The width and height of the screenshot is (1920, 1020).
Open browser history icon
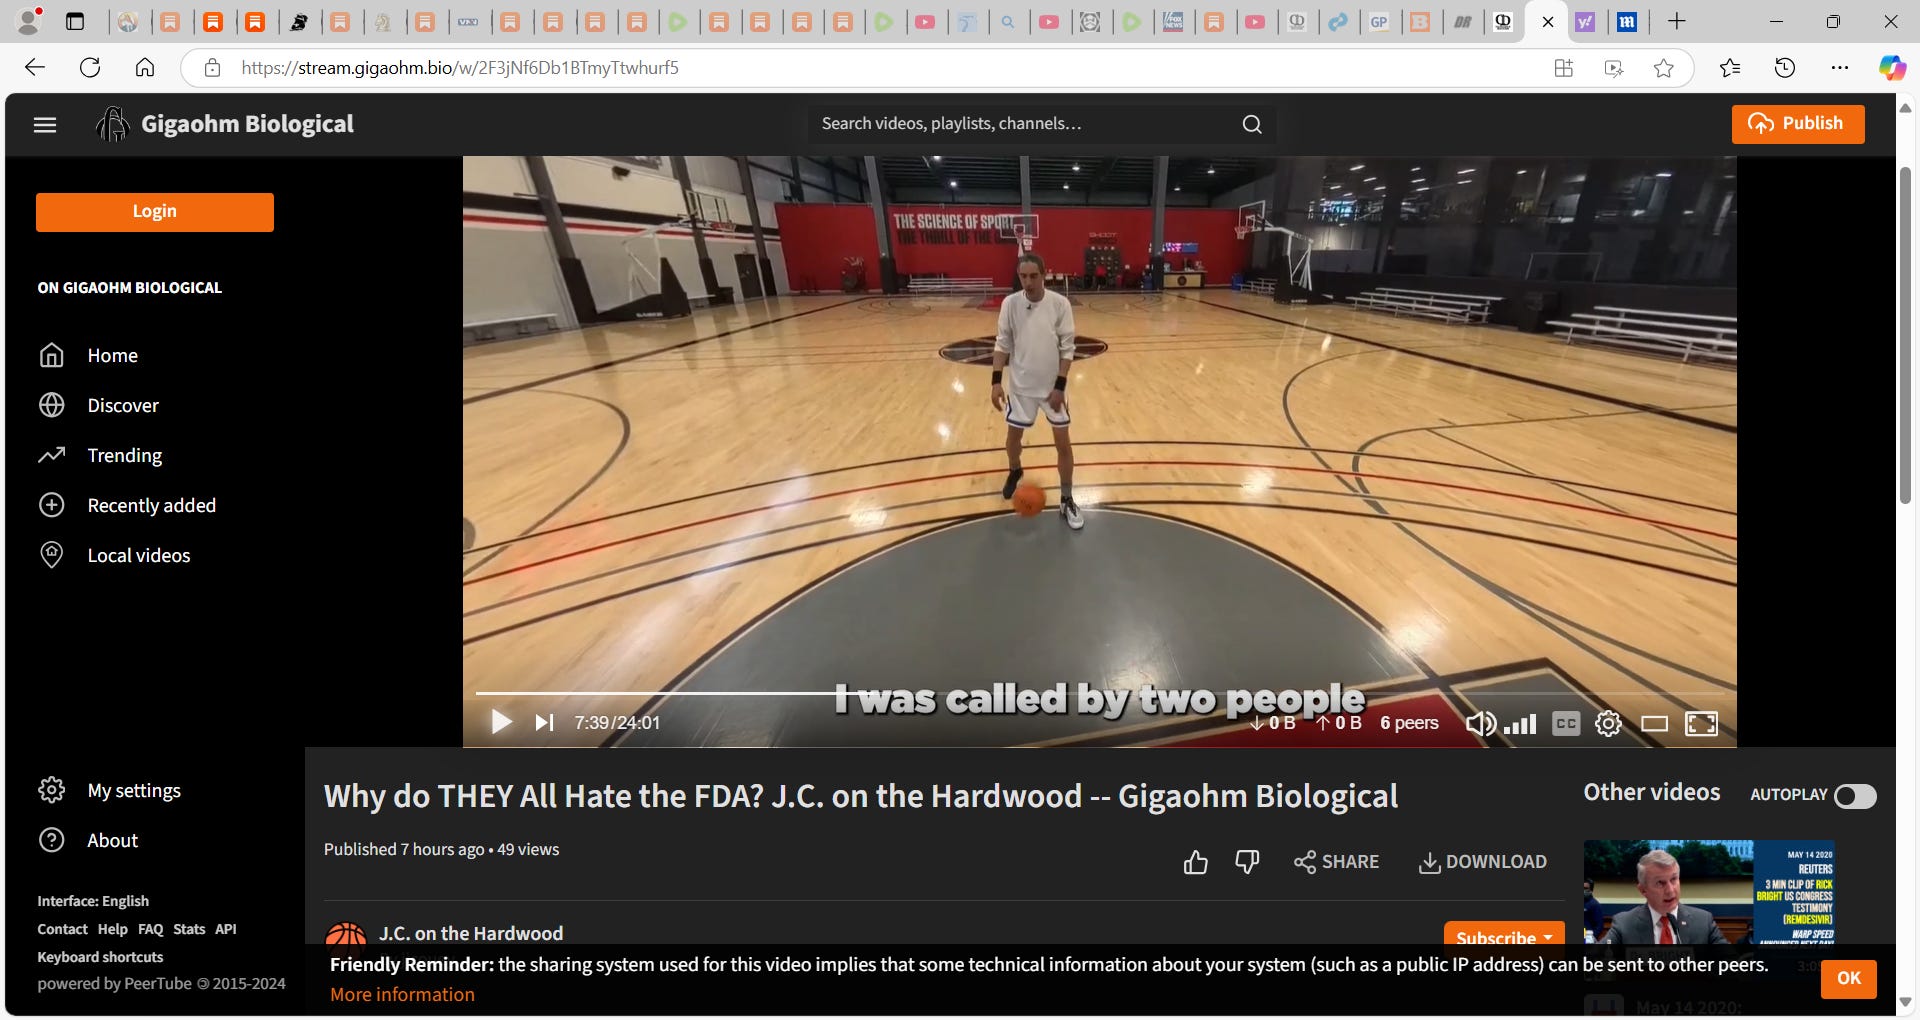tap(1785, 68)
